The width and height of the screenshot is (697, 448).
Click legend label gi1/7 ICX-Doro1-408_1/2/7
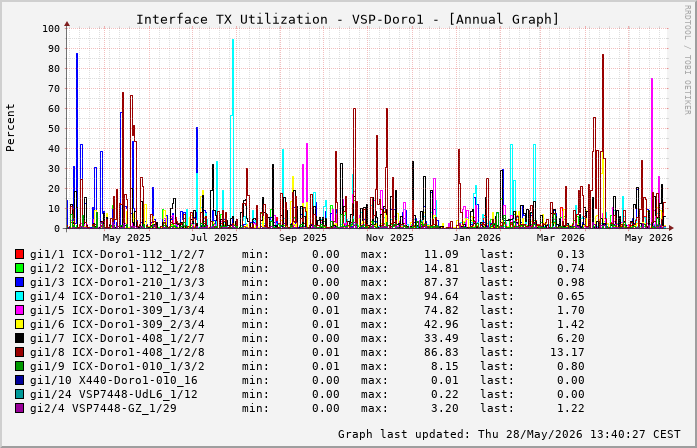(x=117, y=338)
